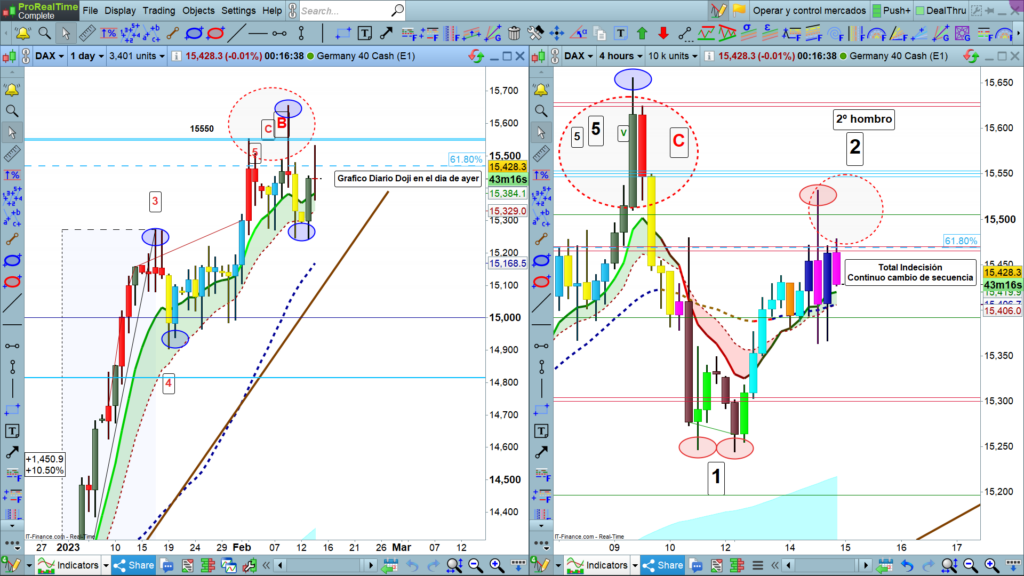
Task: Open the Trading menu
Action: 158,10
